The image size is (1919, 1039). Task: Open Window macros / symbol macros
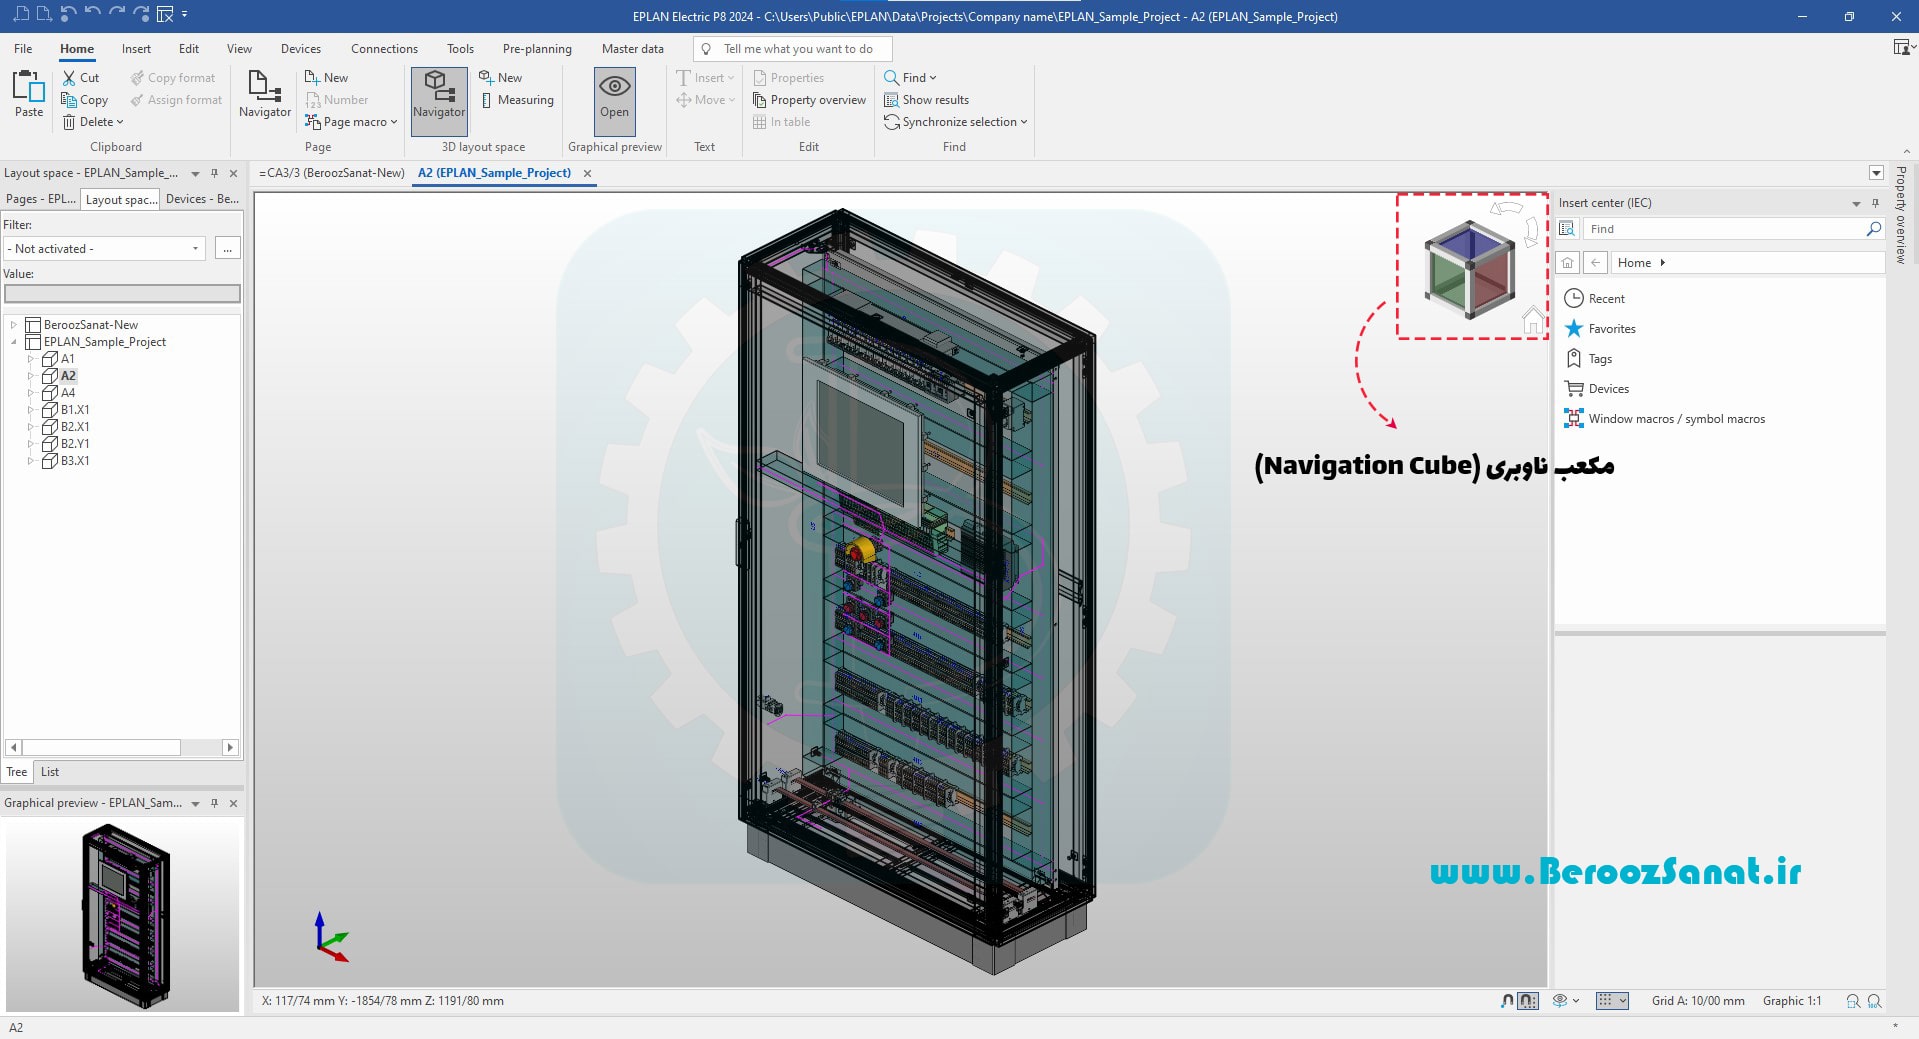(x=1676, y=419)
